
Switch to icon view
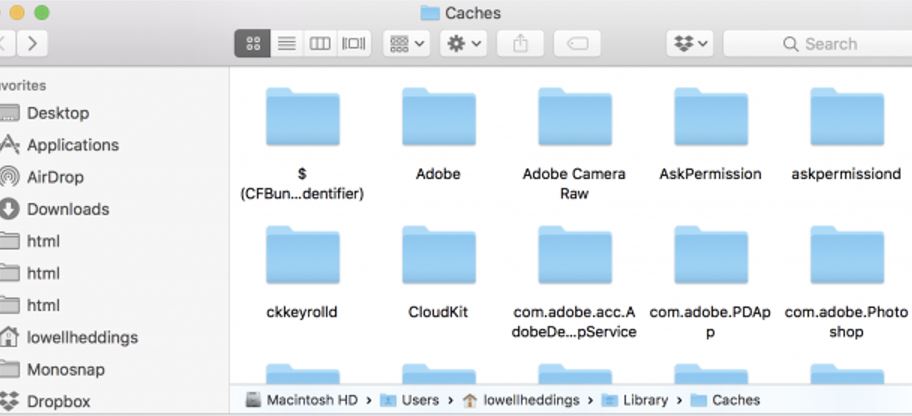click(x=252, y=44)
